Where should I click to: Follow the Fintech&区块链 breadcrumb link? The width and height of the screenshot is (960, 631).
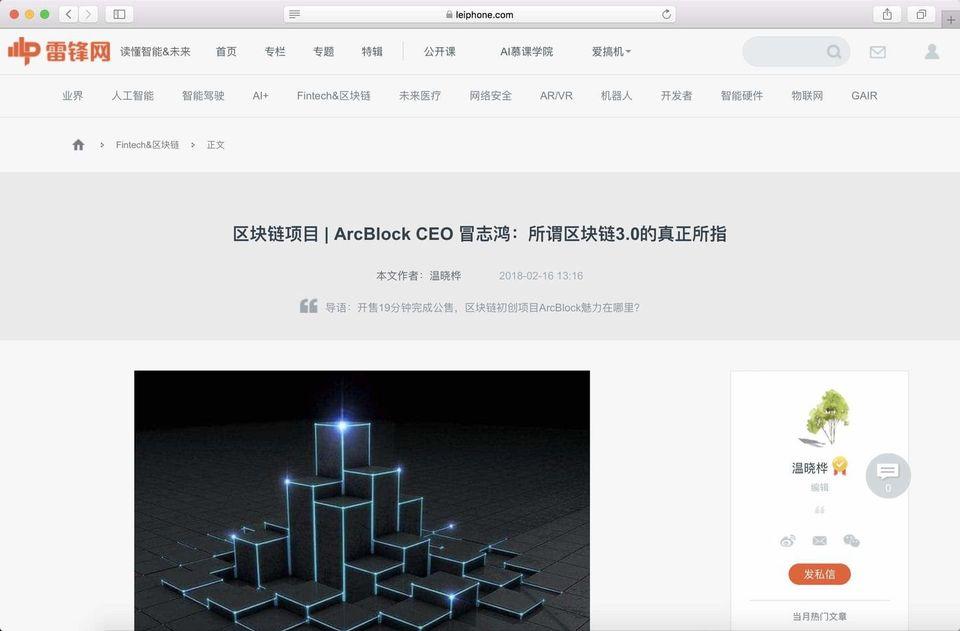148,145
